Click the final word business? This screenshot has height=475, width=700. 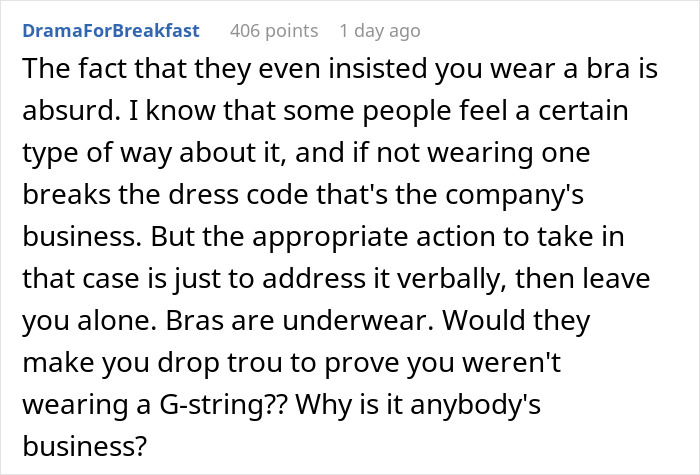click(85, 446)
